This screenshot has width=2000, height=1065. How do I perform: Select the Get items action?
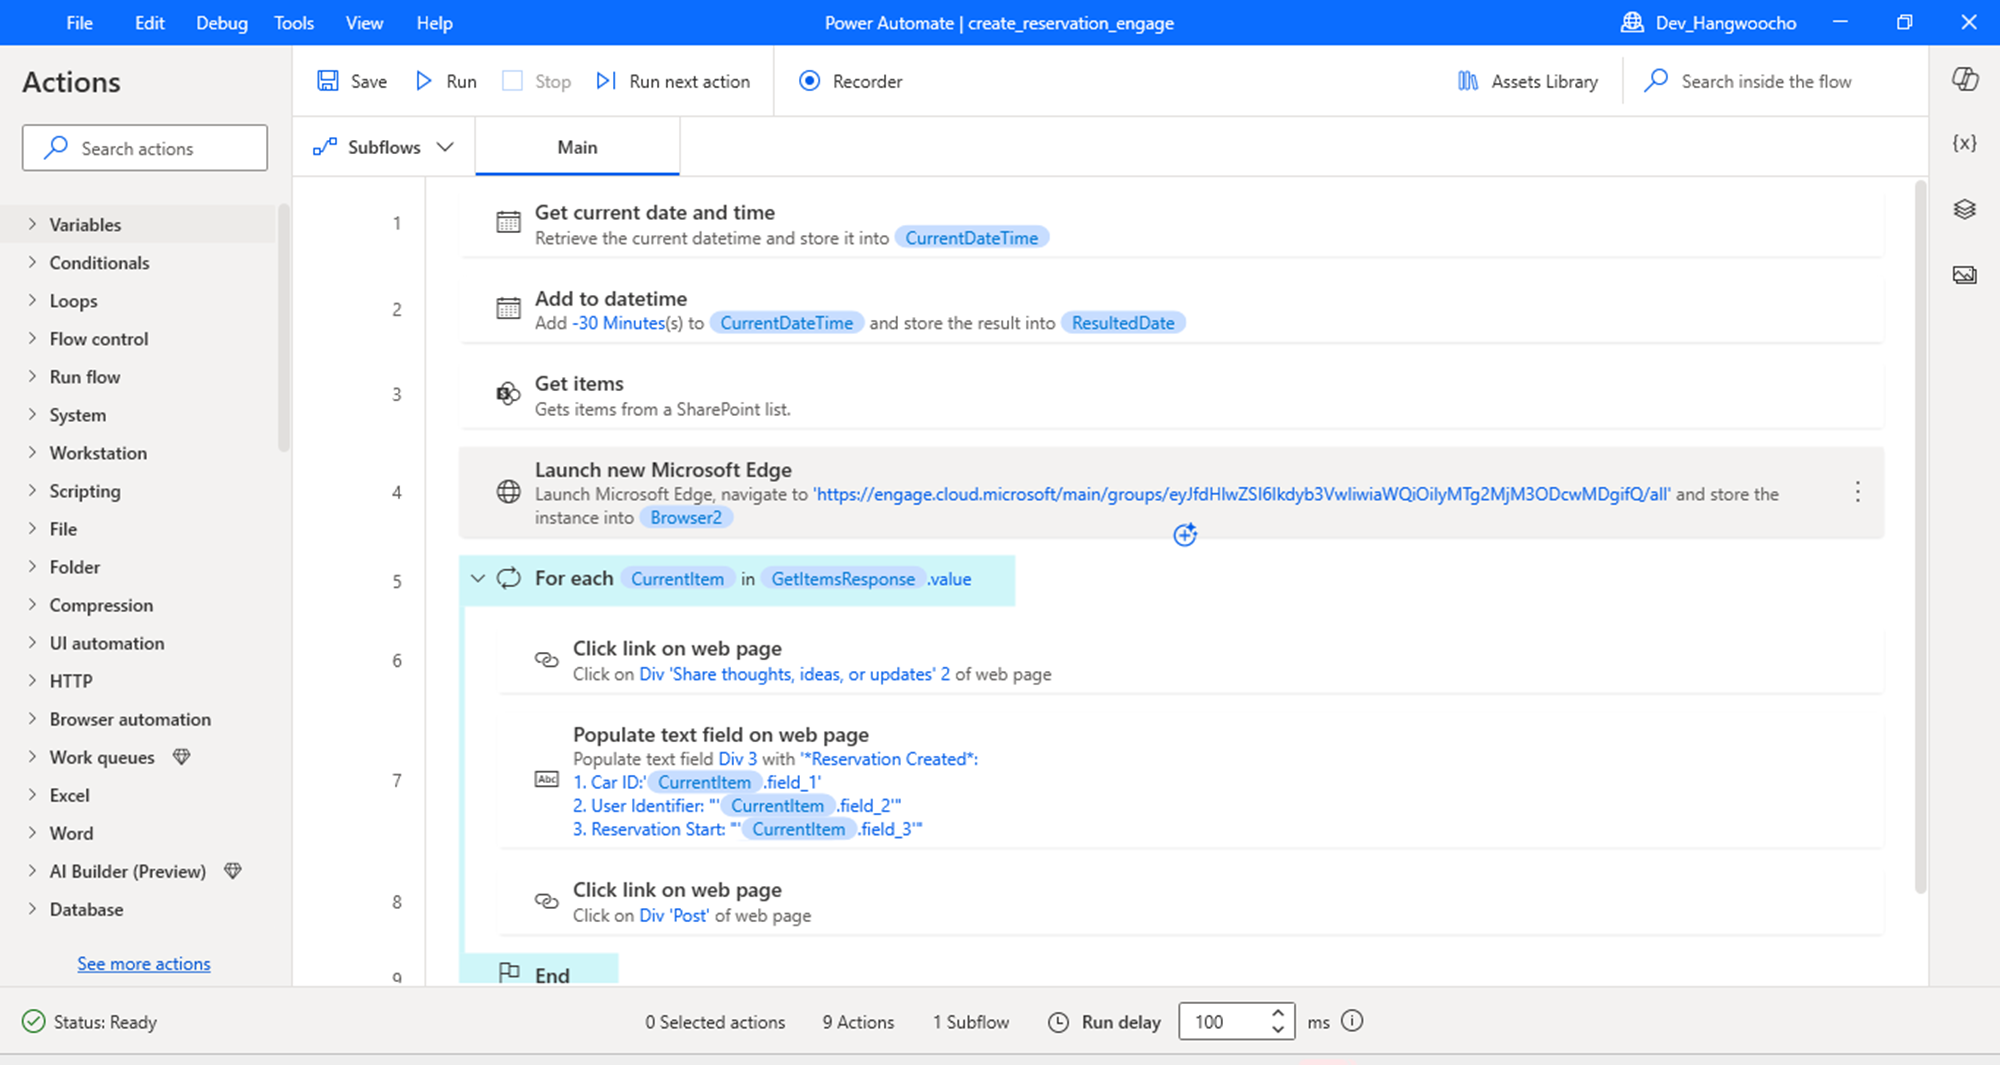click(x=1171, y=395)
